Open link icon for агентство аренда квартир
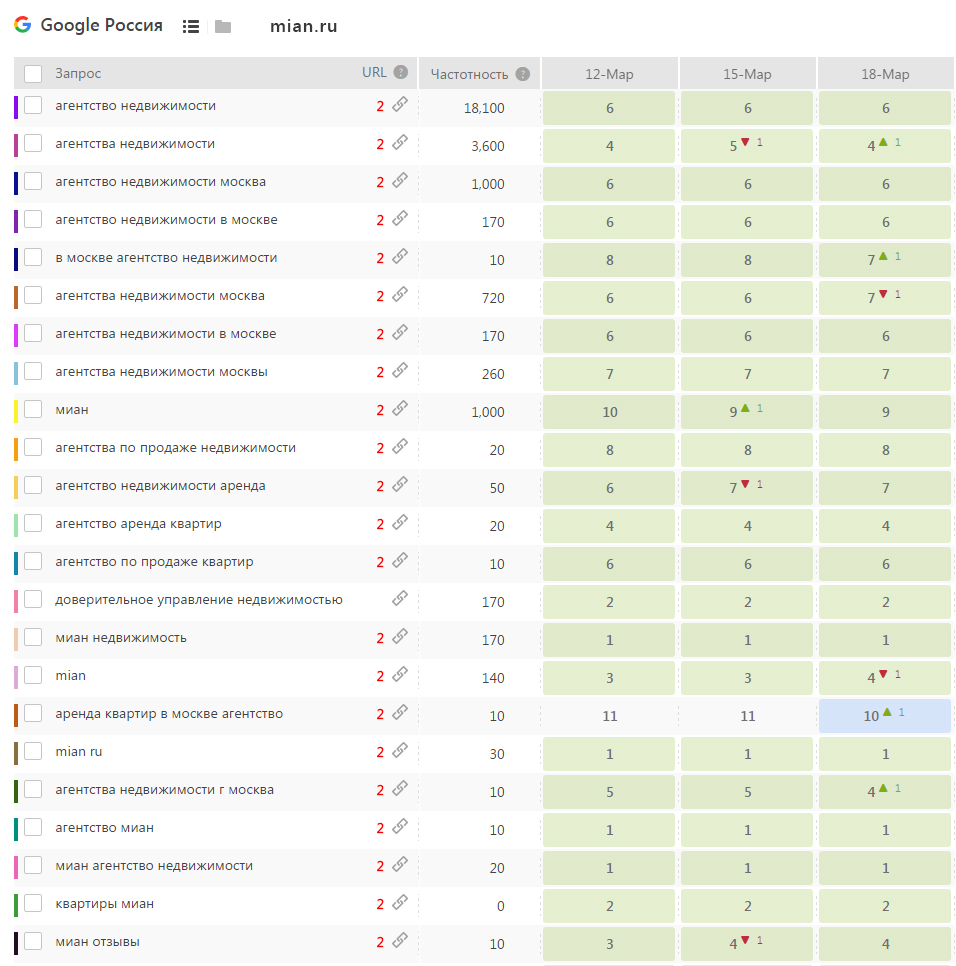Screen dimensions: 956x966 pos(400,522)
